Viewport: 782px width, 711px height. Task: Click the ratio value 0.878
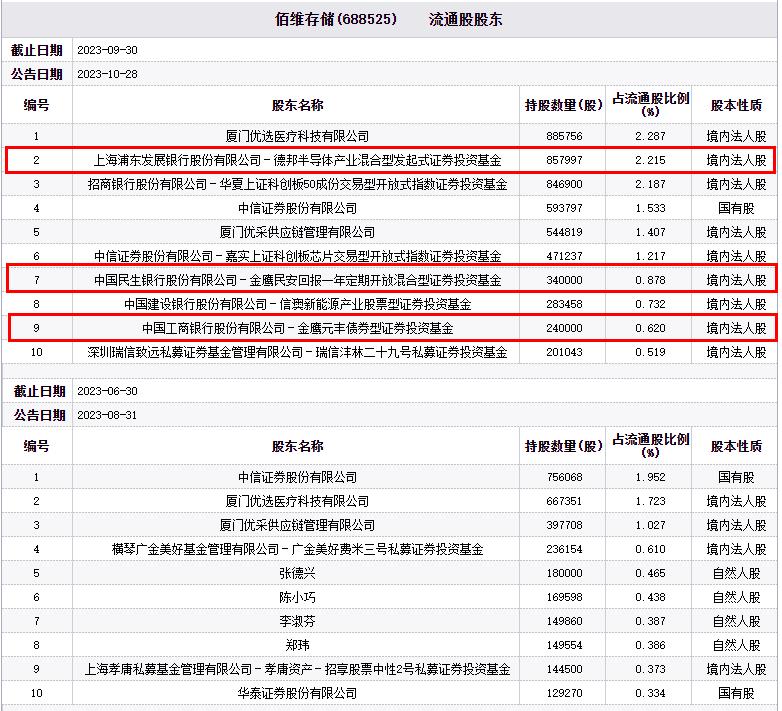[x=650, y=280]
